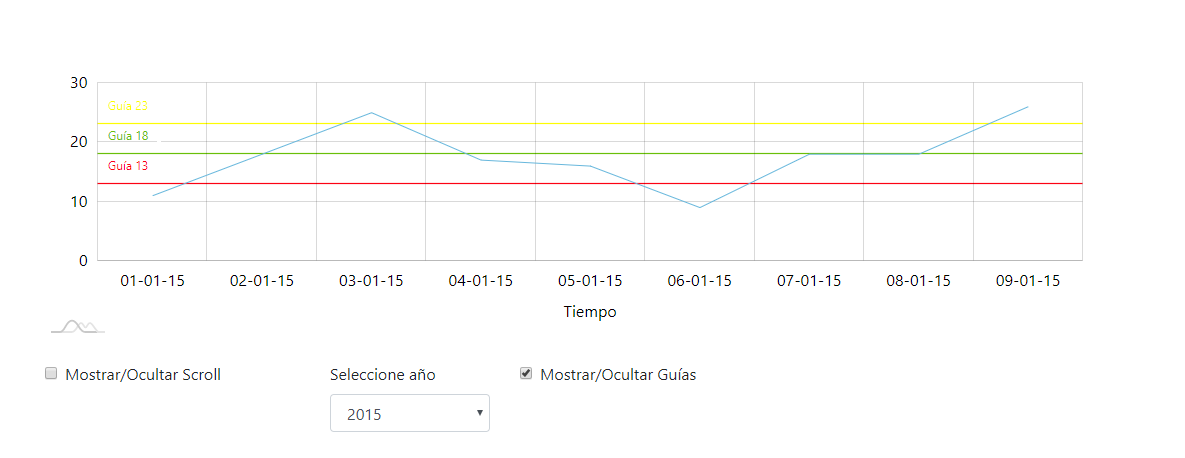Enable the Mostrar/Ocultar Scroll checkbox
The width and height of the screenshot is (1185, 458).
tap(51, 374)
